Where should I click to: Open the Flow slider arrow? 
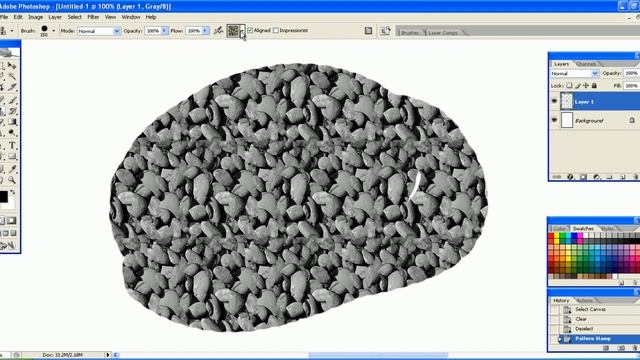click(205, 31)
